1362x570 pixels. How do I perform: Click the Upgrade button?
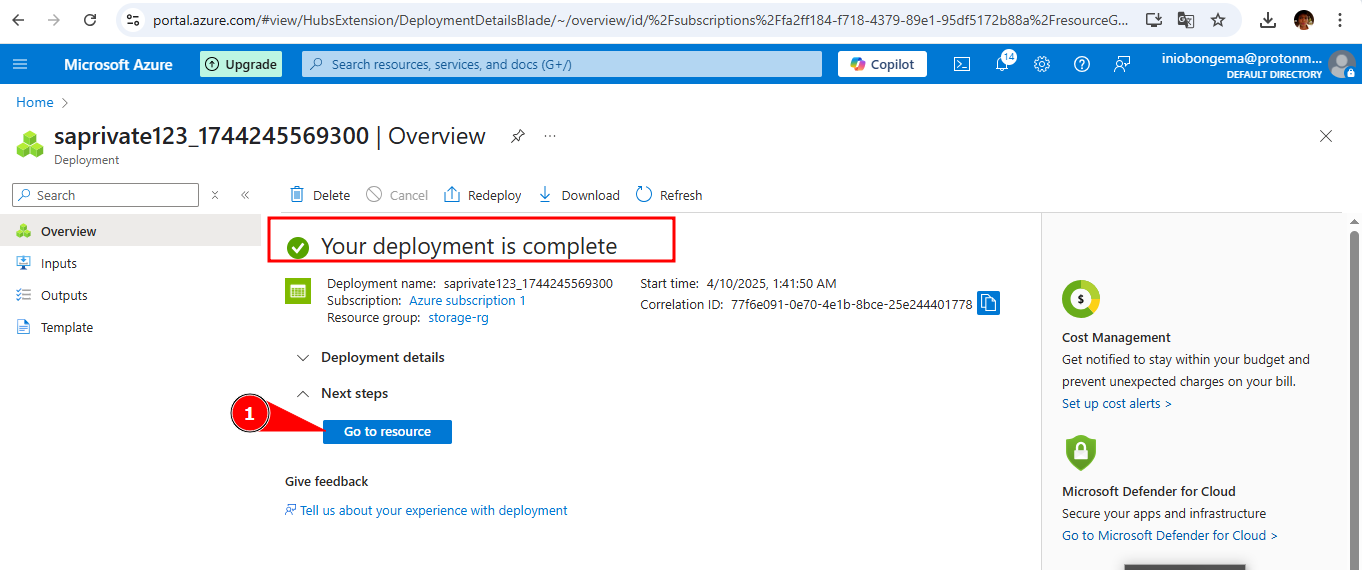(x=241, y=64)
